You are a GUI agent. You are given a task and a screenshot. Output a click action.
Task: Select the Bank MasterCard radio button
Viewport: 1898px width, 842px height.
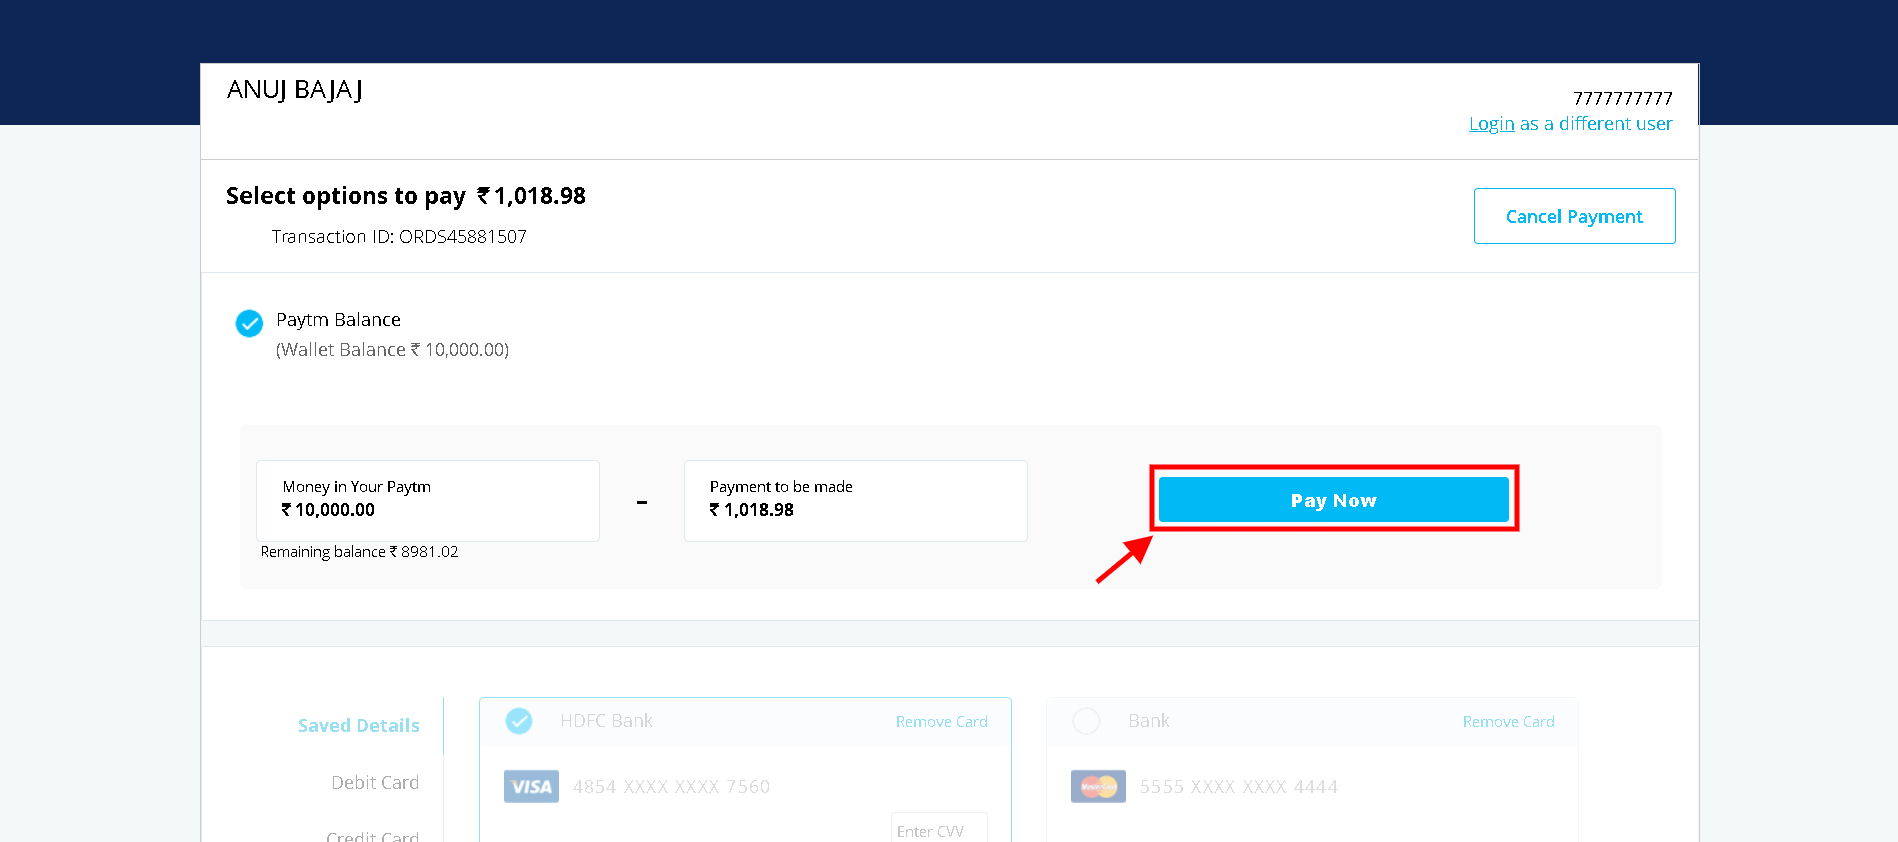[1086, 721]
